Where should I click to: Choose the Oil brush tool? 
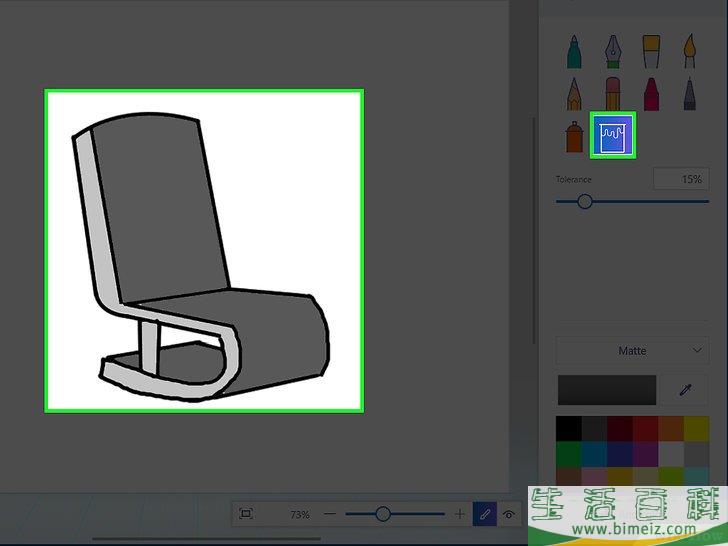click(650, 52)
